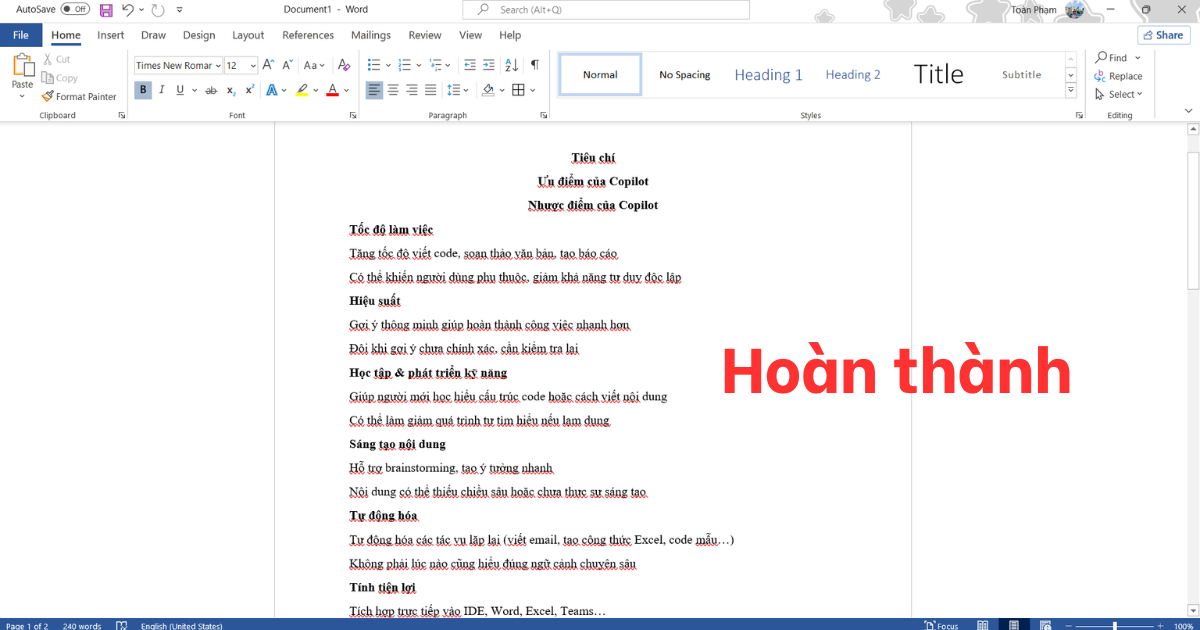Screen dimensions: 1200x630
Task: Open the font name combo box
Action: 176,65
